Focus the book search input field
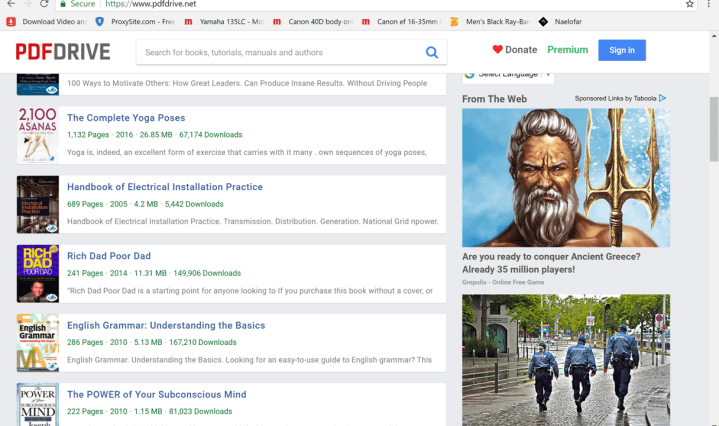719x426 pixels. click(x=278, y=52)
